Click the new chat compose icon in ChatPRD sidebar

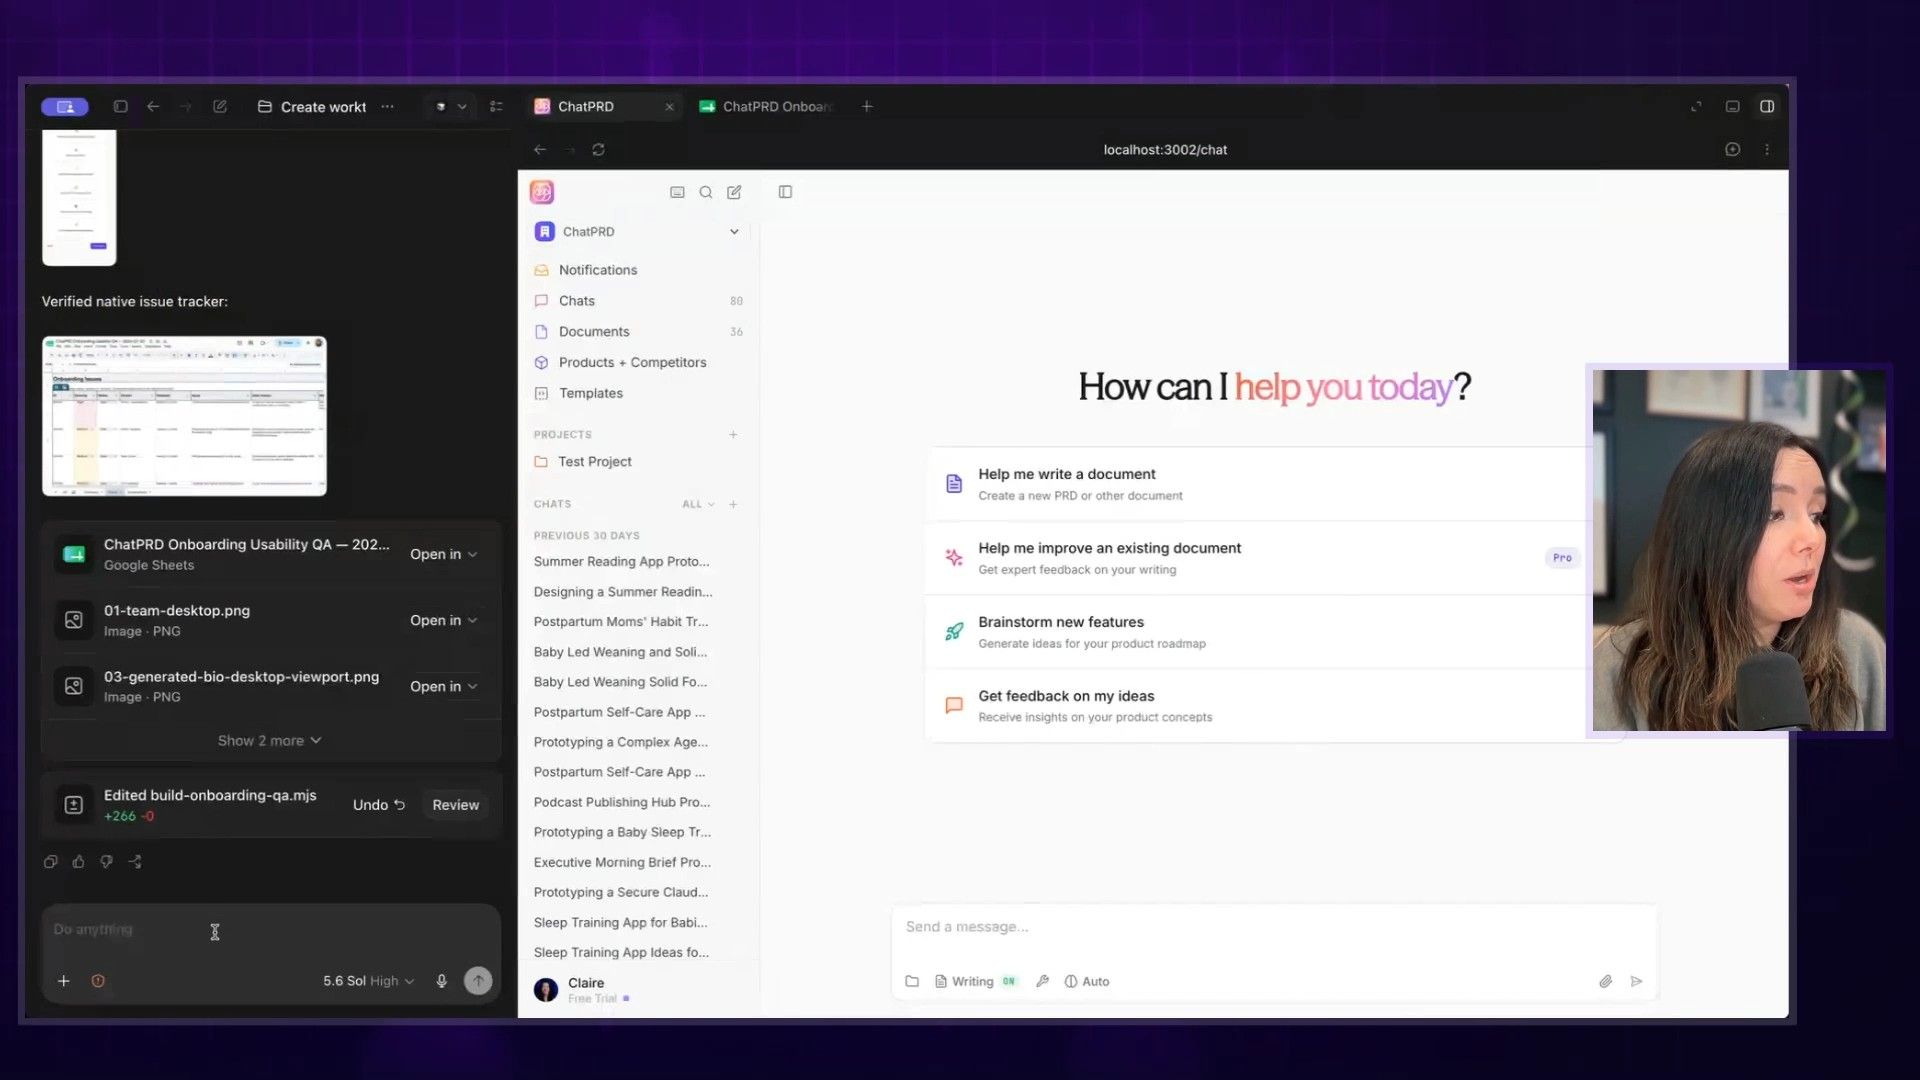734,192
